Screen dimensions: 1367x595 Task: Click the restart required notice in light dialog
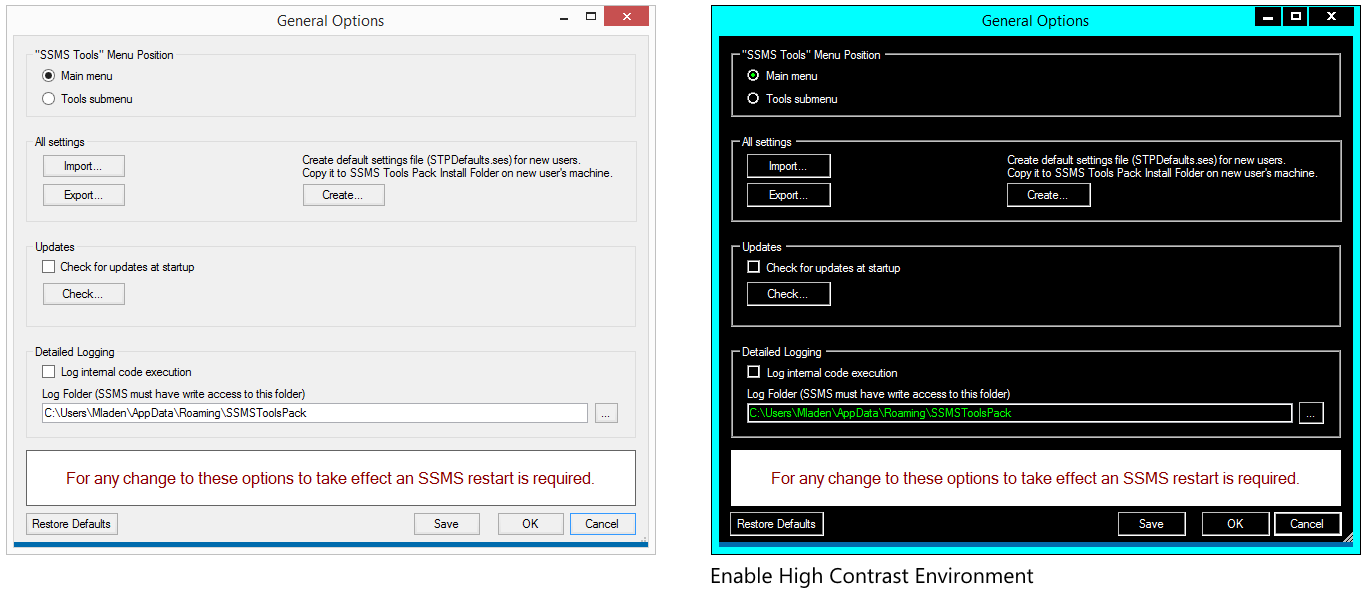(x=331, y=478)
